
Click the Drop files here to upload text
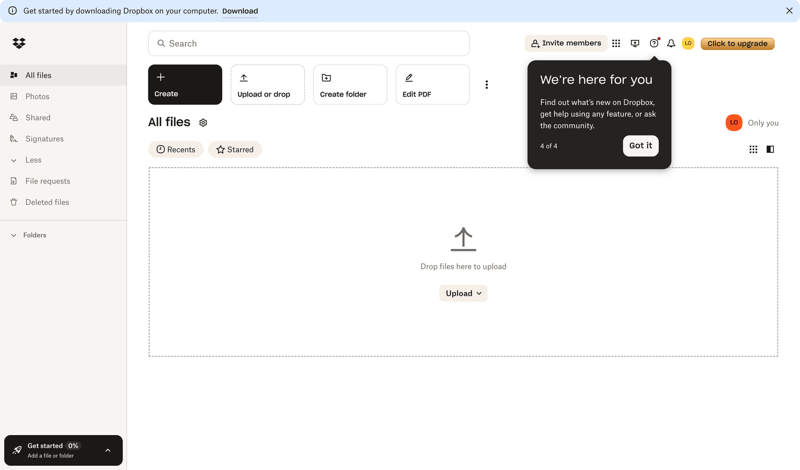click(463, 266)
